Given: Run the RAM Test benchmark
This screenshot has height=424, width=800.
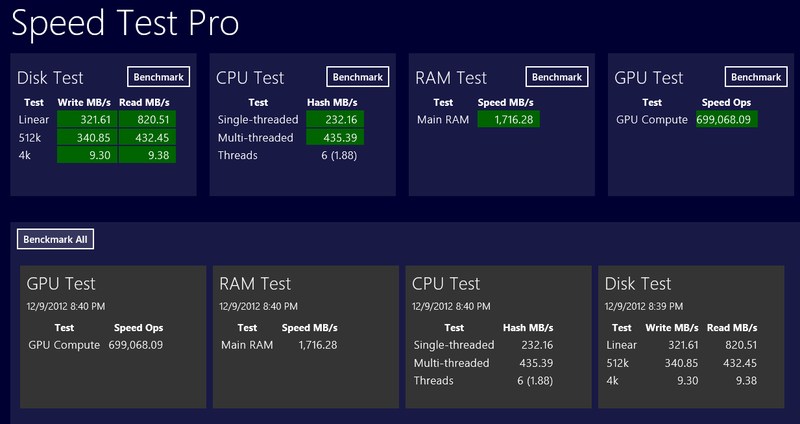Looking at the screenshot, I should click(x=556, y=77).
